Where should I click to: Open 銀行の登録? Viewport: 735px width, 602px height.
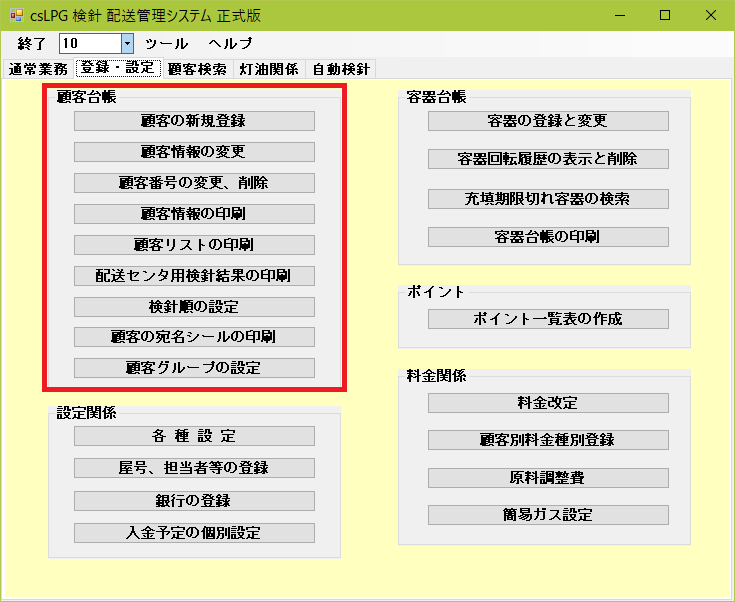(x=194, y=501)
